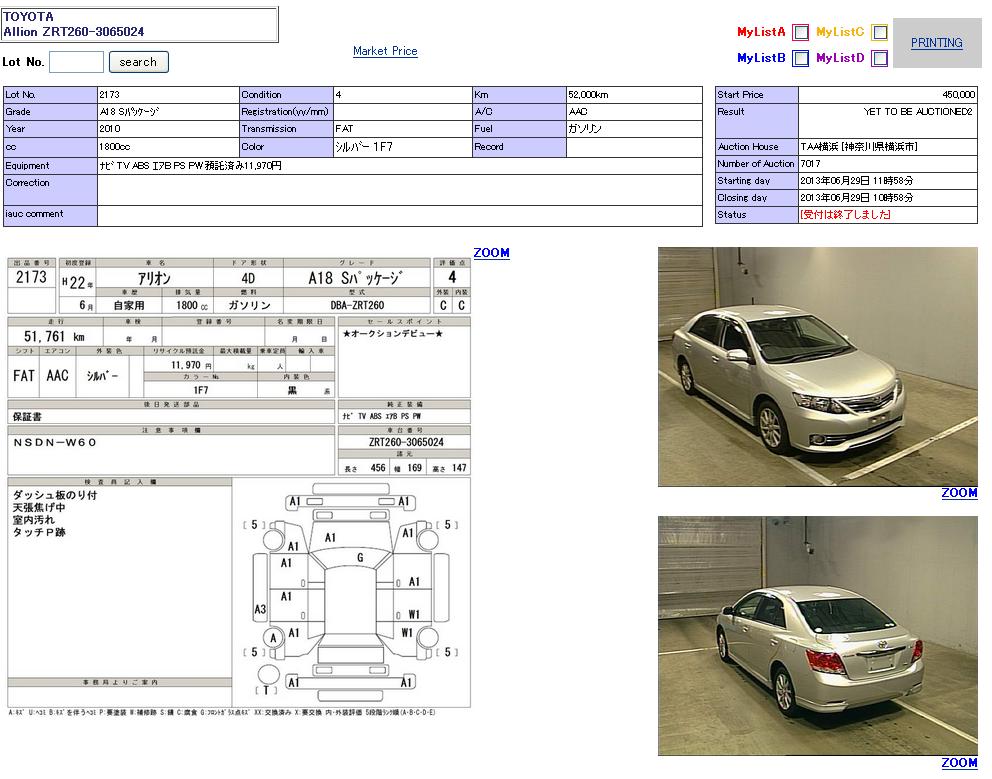Focus the Lot No. input field
This screenshot has width=992, height=779.
pos(76,62)
